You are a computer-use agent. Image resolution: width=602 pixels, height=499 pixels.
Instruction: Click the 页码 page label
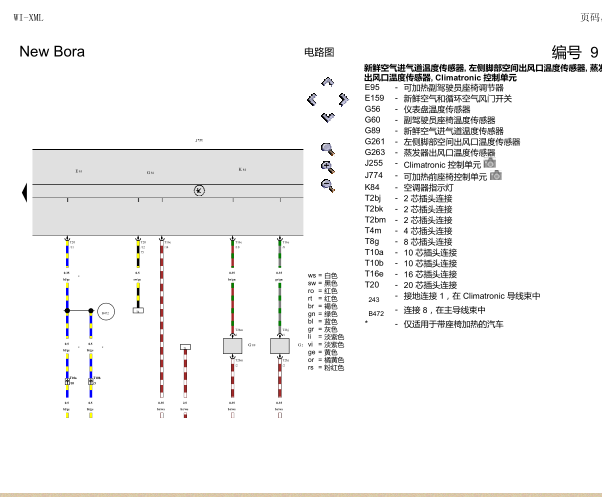coord(590,17)
